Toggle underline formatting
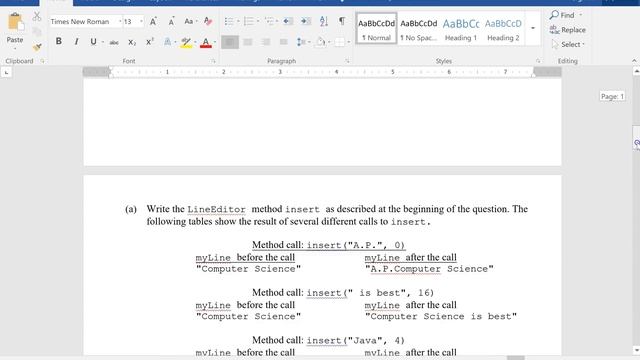640x360 pixels. pyautogui.click(x=93, y=42)
